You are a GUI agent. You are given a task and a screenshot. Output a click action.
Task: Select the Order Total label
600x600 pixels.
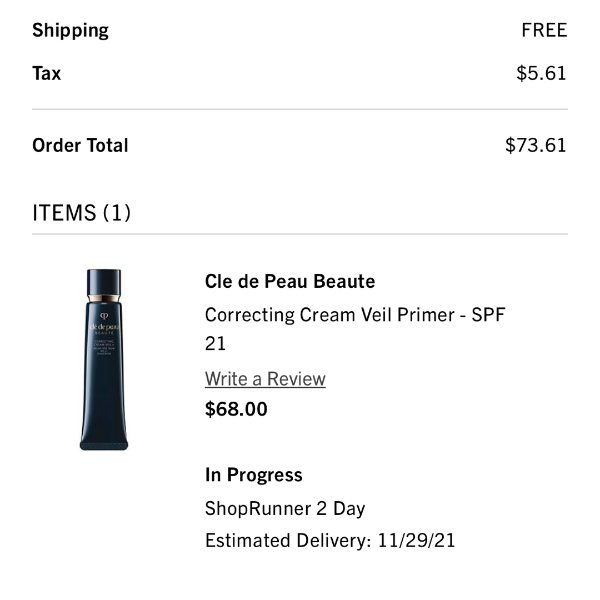point(80,145)
